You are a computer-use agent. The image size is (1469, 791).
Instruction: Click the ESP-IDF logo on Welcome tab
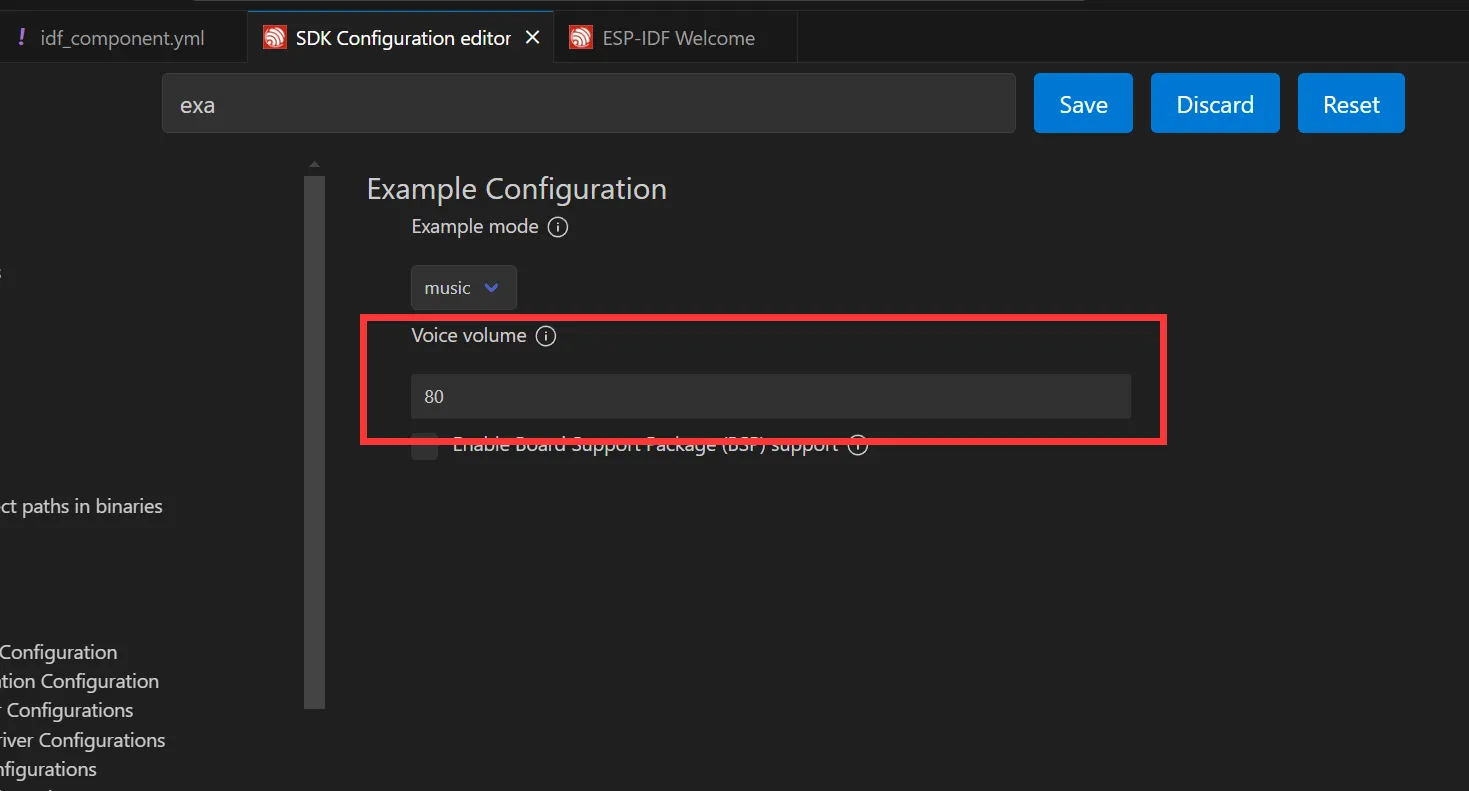[x=580, y=38]
